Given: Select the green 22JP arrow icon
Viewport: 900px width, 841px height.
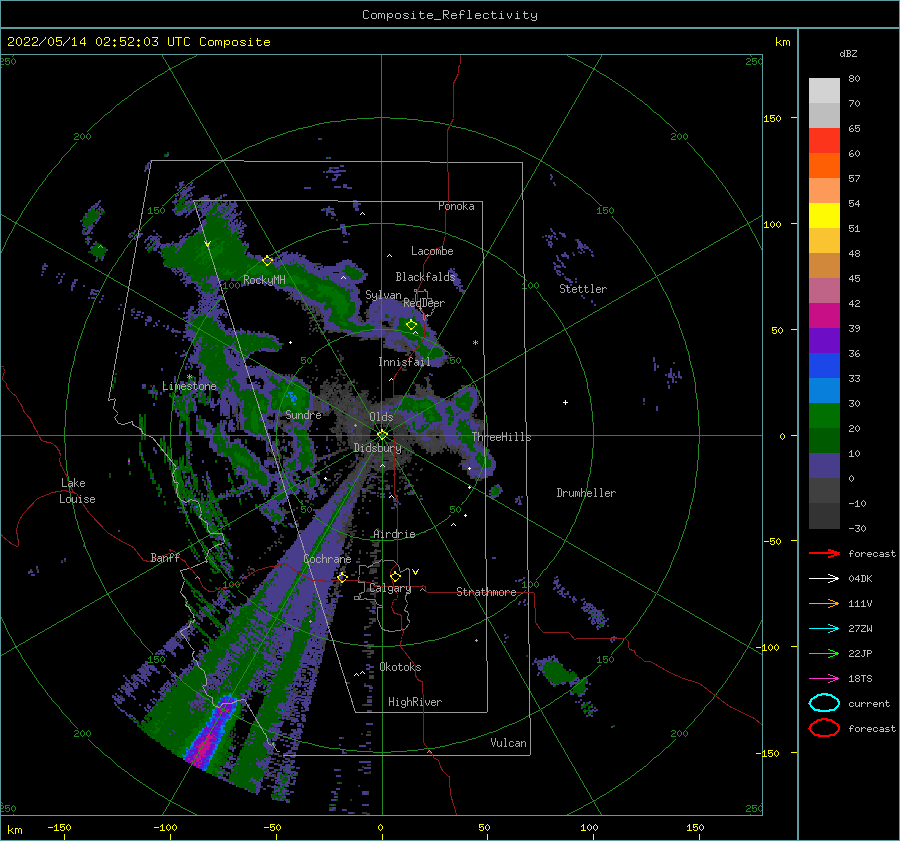Looking at the screenshot, I should [824, 653].
